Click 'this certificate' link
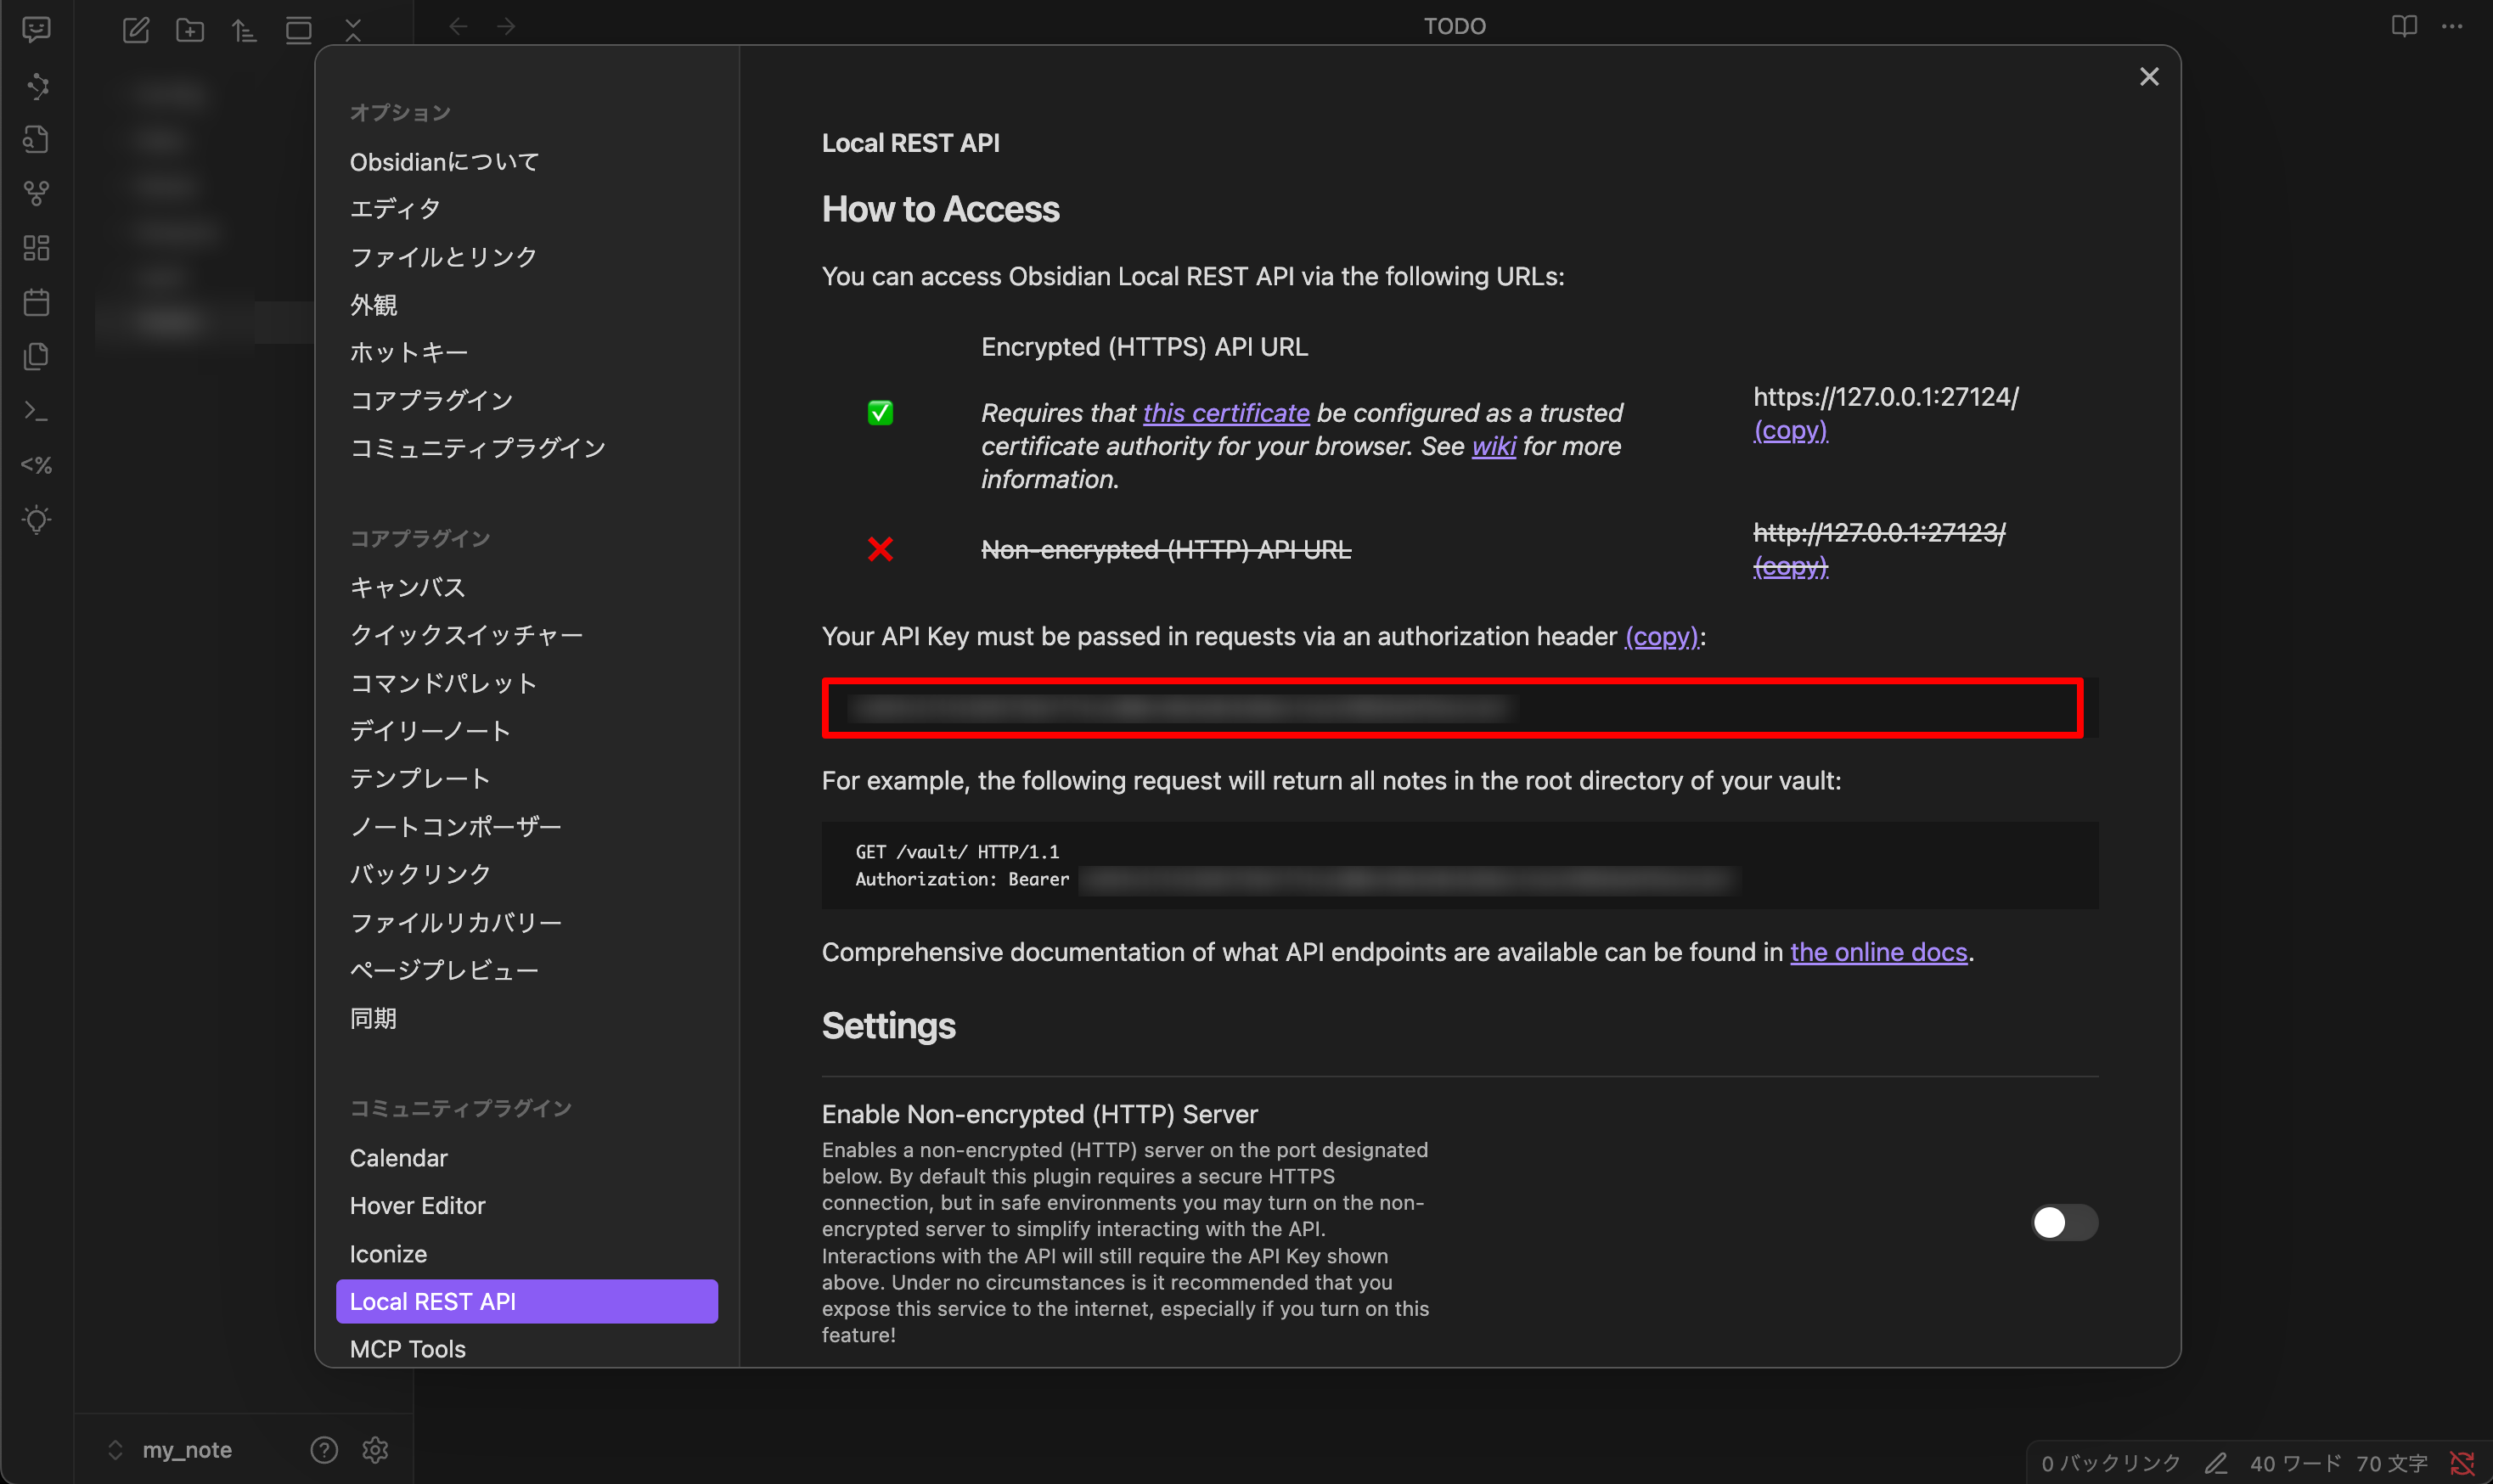Image resolution: width=2493 pixels, height=1484 pixels. tap(1226, 413)
